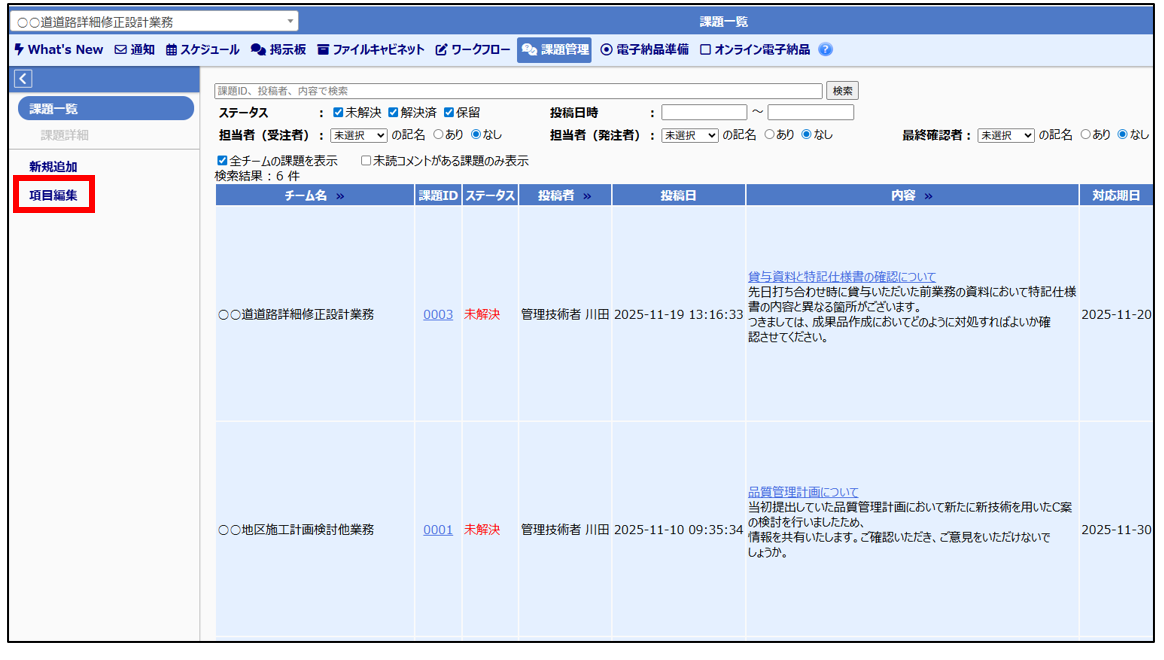Image resolution: width=1164 pixels, height=660 pixels.
Task: Enable 未読コメントがある課題のみ表示 checkbox
Action: tap(366, 161)
